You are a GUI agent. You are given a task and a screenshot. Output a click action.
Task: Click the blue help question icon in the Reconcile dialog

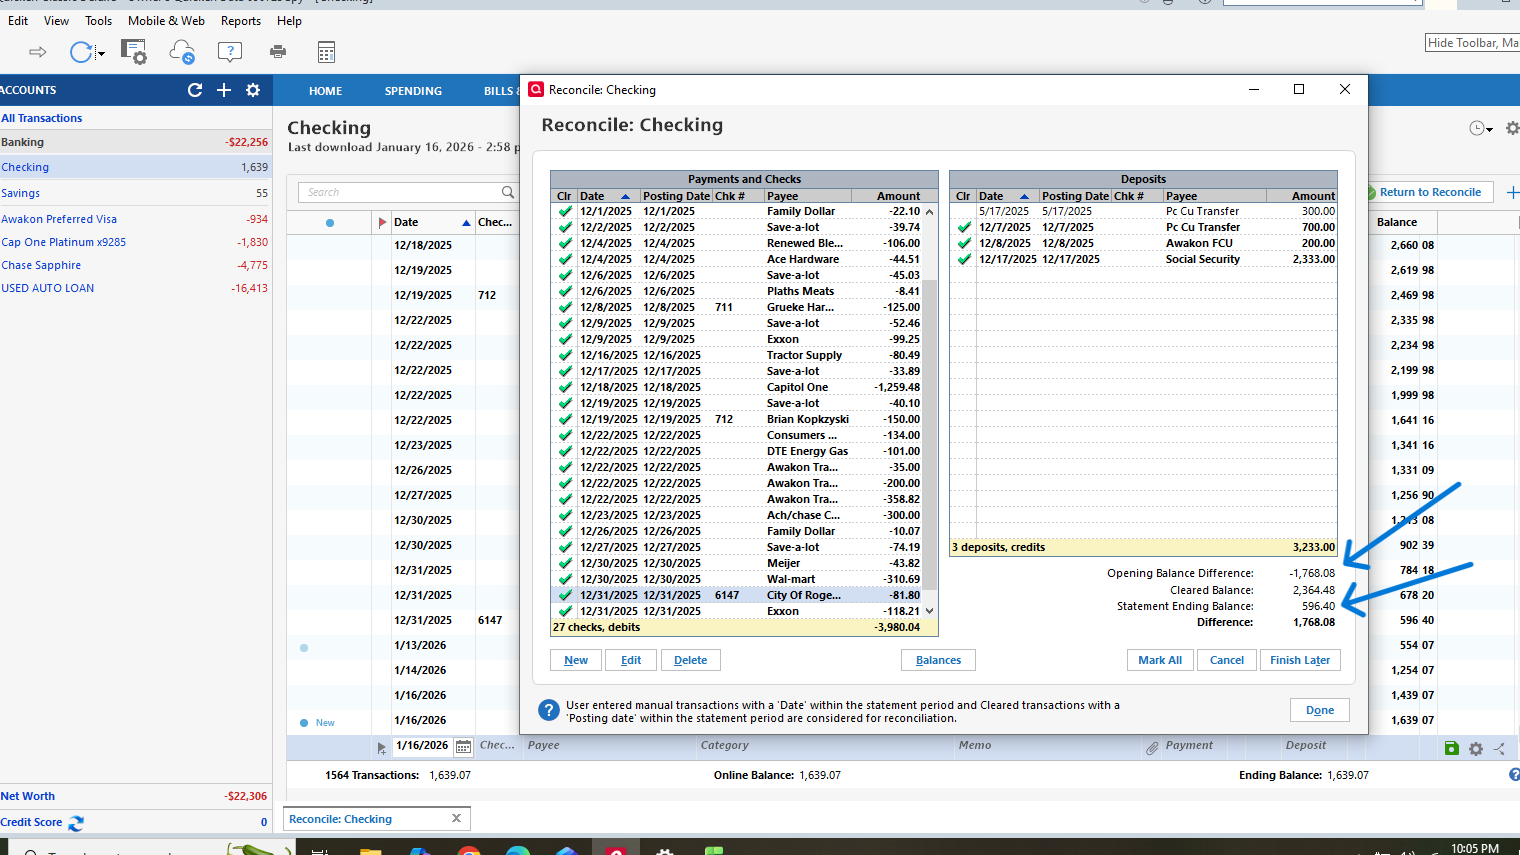(549, 710)
